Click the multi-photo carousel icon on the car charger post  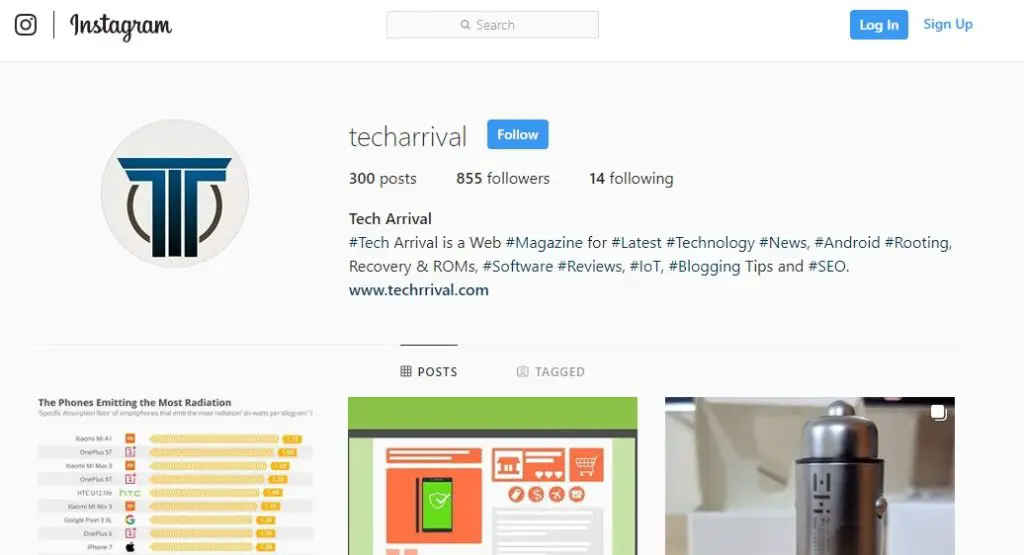pos(938,413)
